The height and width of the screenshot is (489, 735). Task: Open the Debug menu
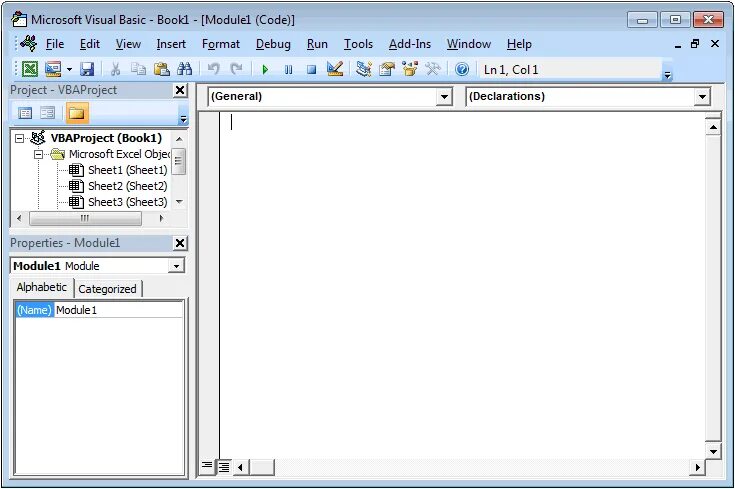click(x=273, y=44)
